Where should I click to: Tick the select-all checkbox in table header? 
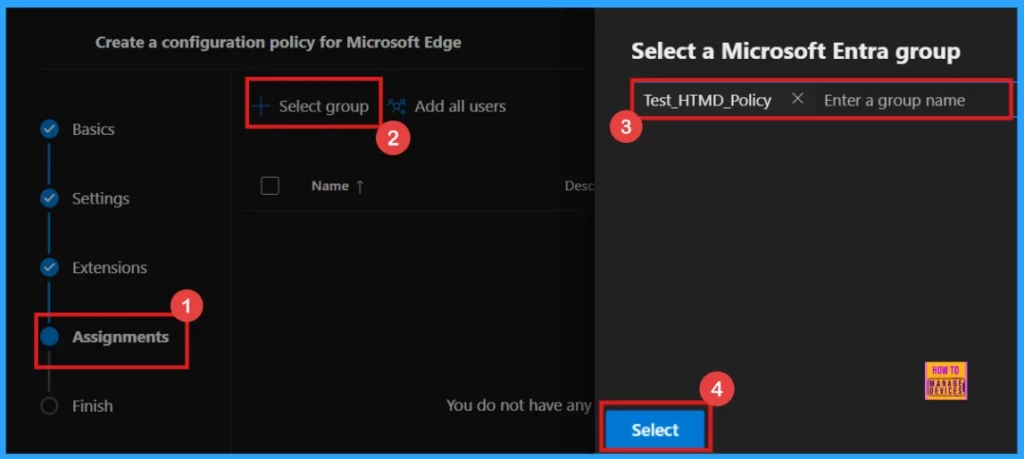pyautogui.click(x=270, y=186)
